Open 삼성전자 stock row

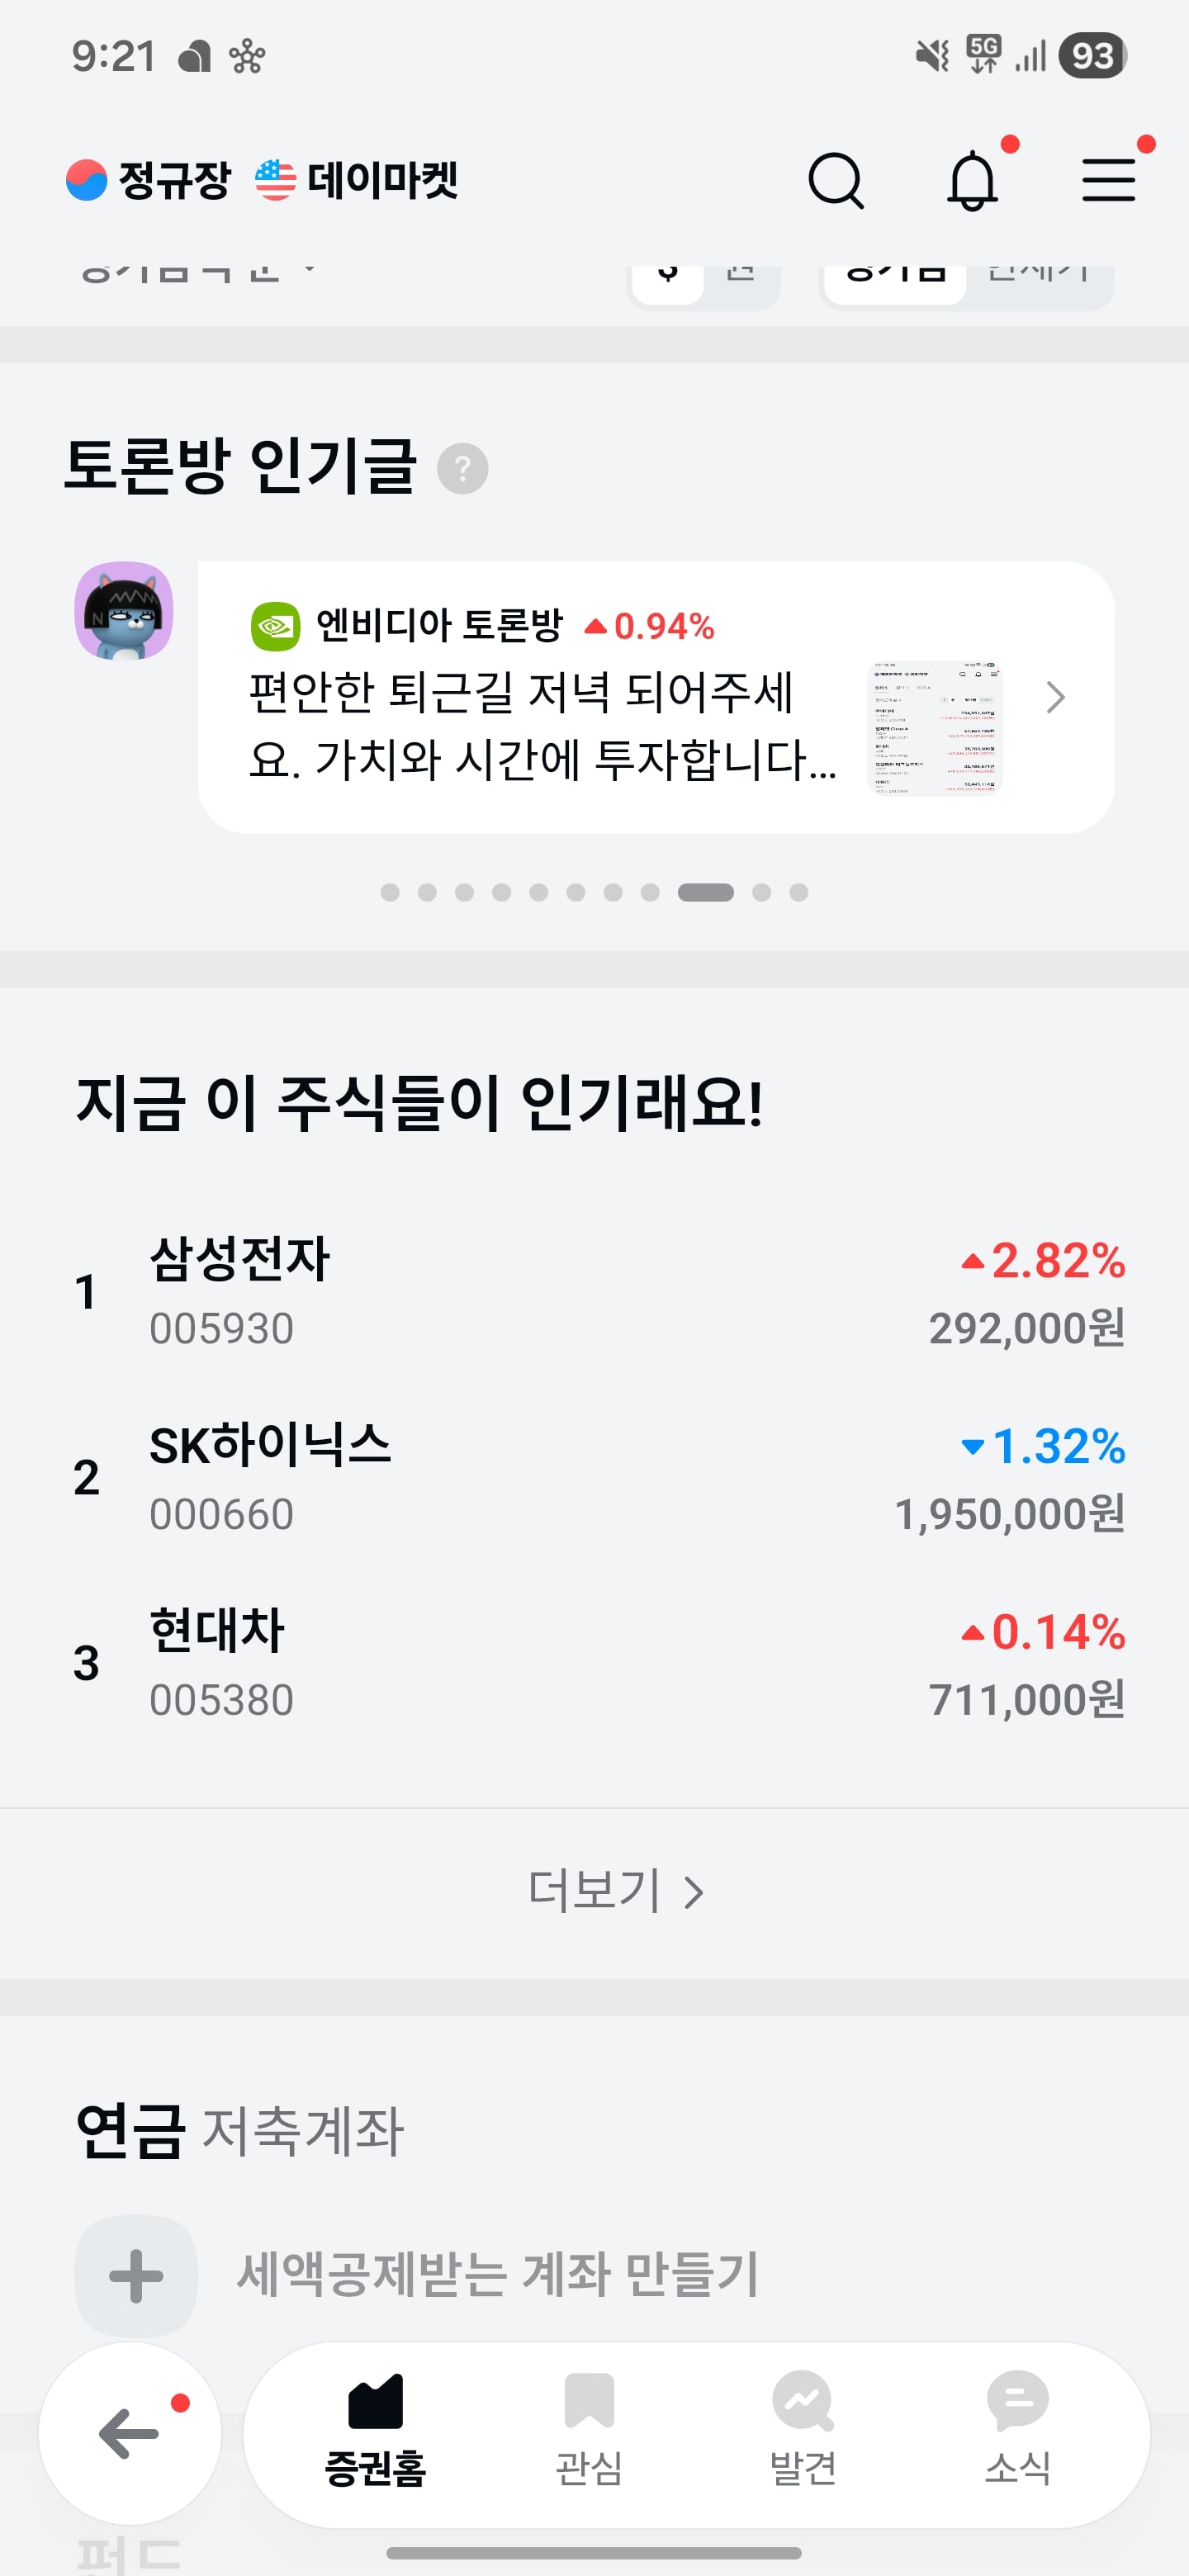(594, 1292)
